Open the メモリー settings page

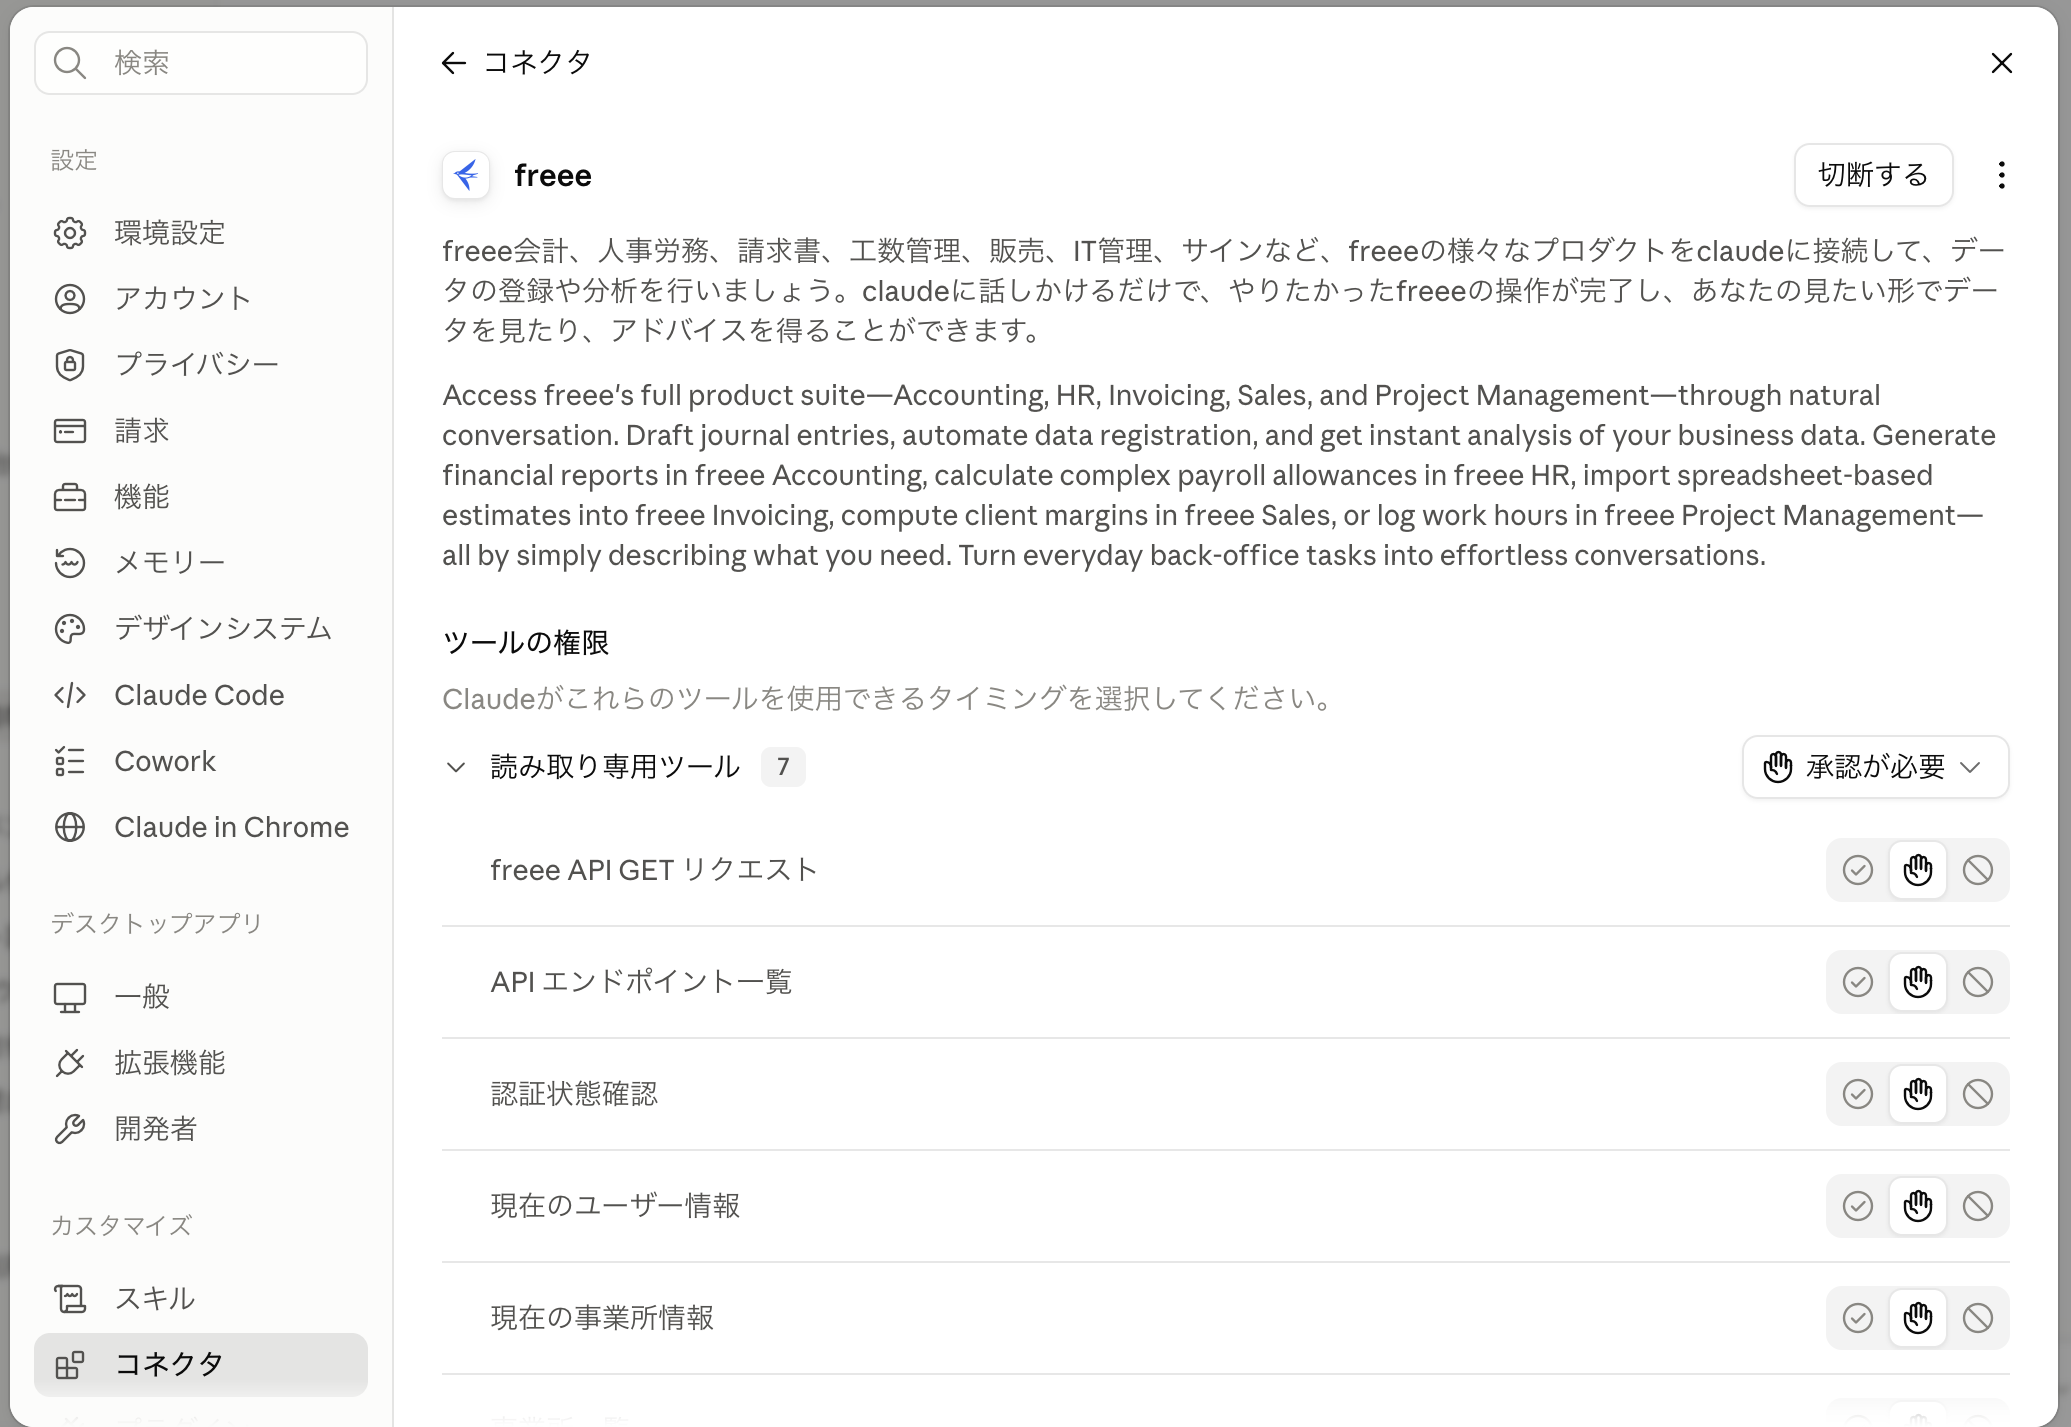pos(201,563)
